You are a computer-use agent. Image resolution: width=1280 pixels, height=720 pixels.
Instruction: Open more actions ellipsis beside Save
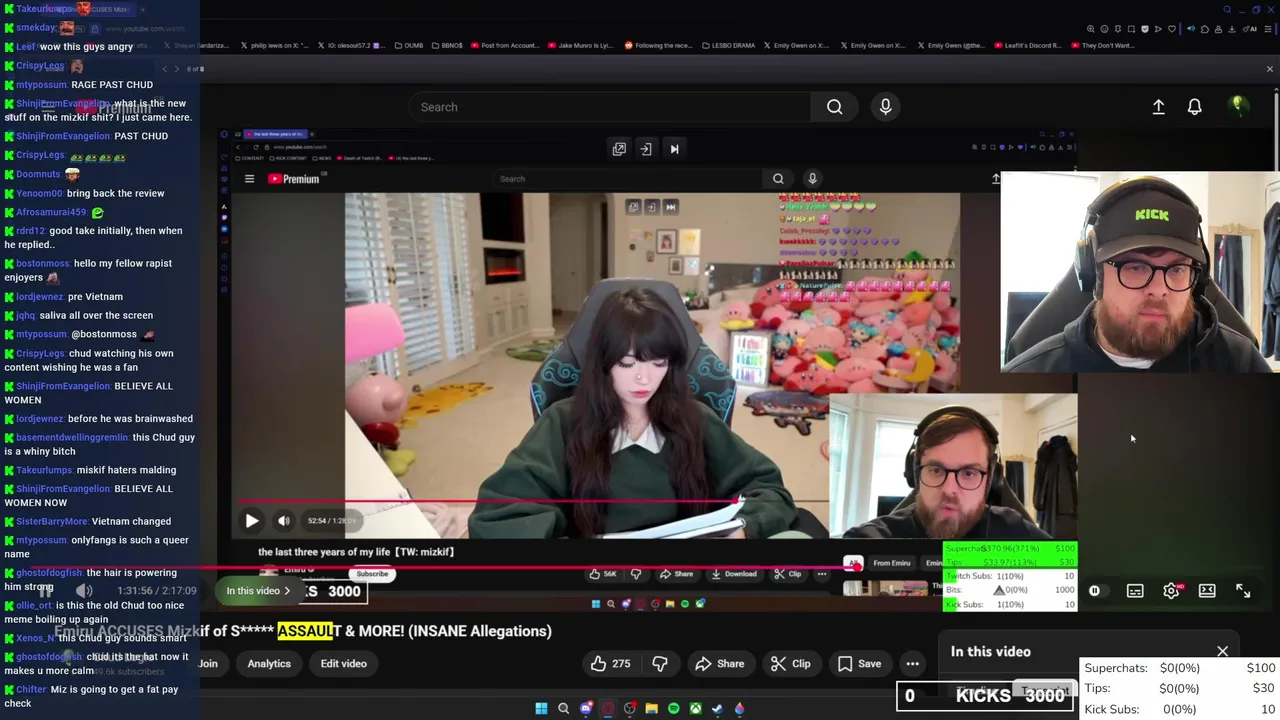pyautogui.click(x=912, y=663)
